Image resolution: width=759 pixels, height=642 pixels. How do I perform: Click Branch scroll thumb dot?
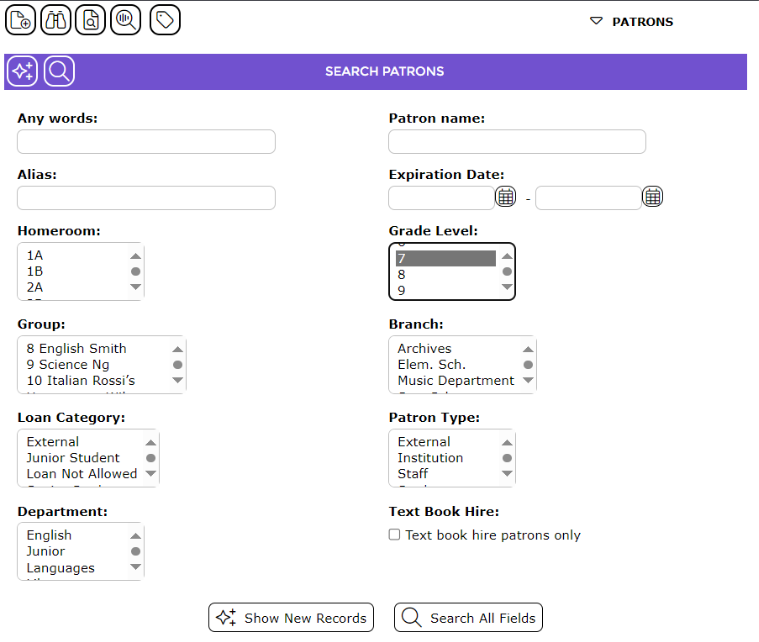[528, 365]
